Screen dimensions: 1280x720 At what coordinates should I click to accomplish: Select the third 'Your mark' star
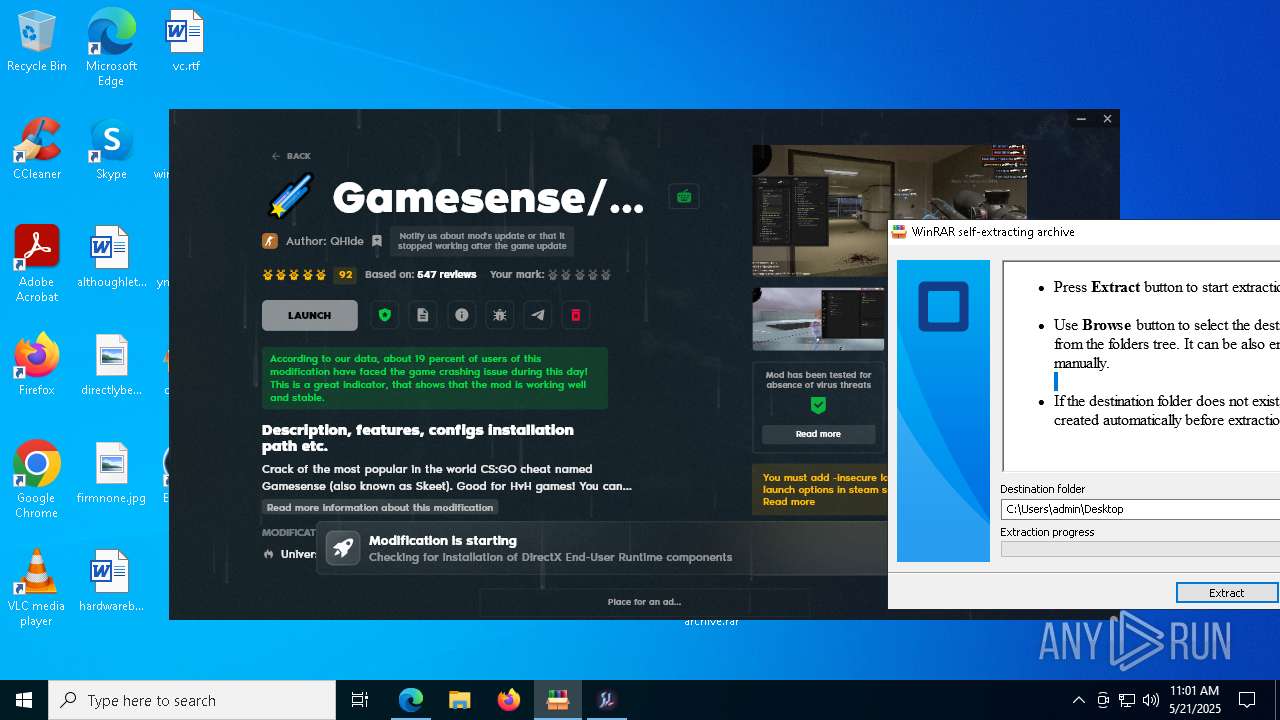coord(580,275)
